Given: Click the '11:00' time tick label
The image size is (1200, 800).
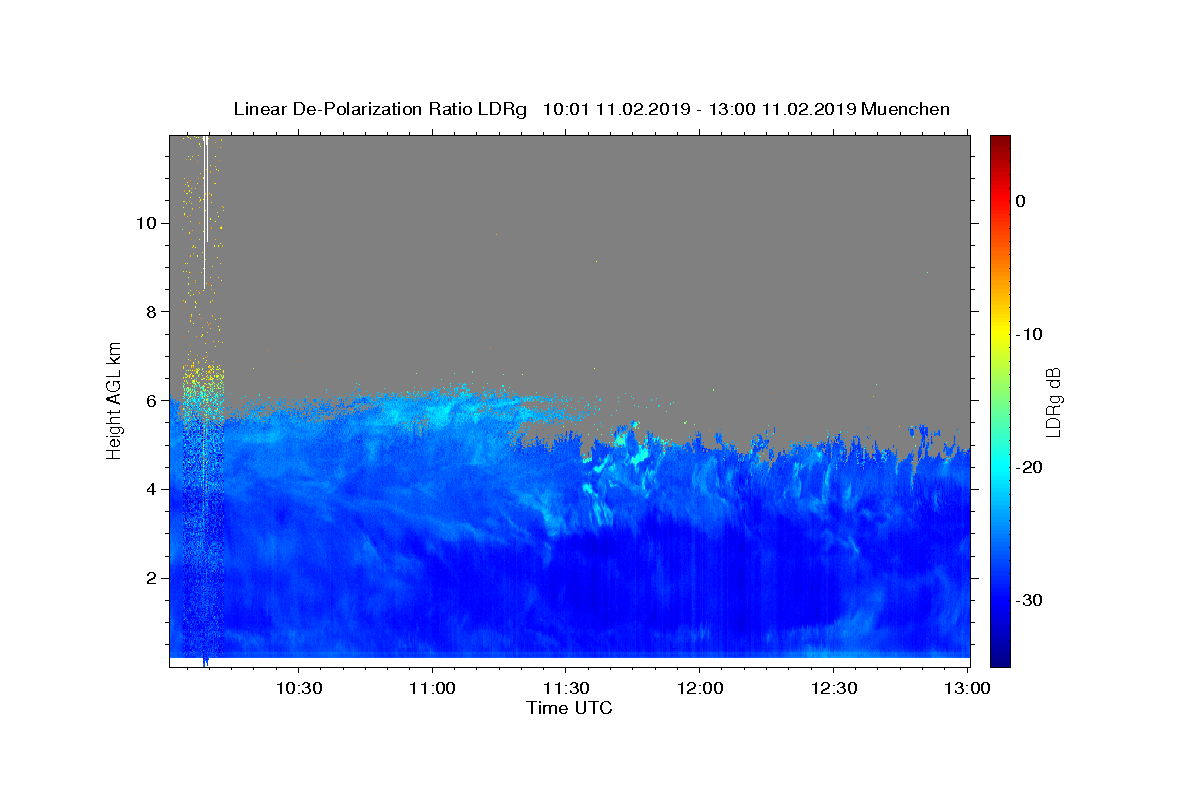Looking at the screenshot, I should tap(432, 688).
